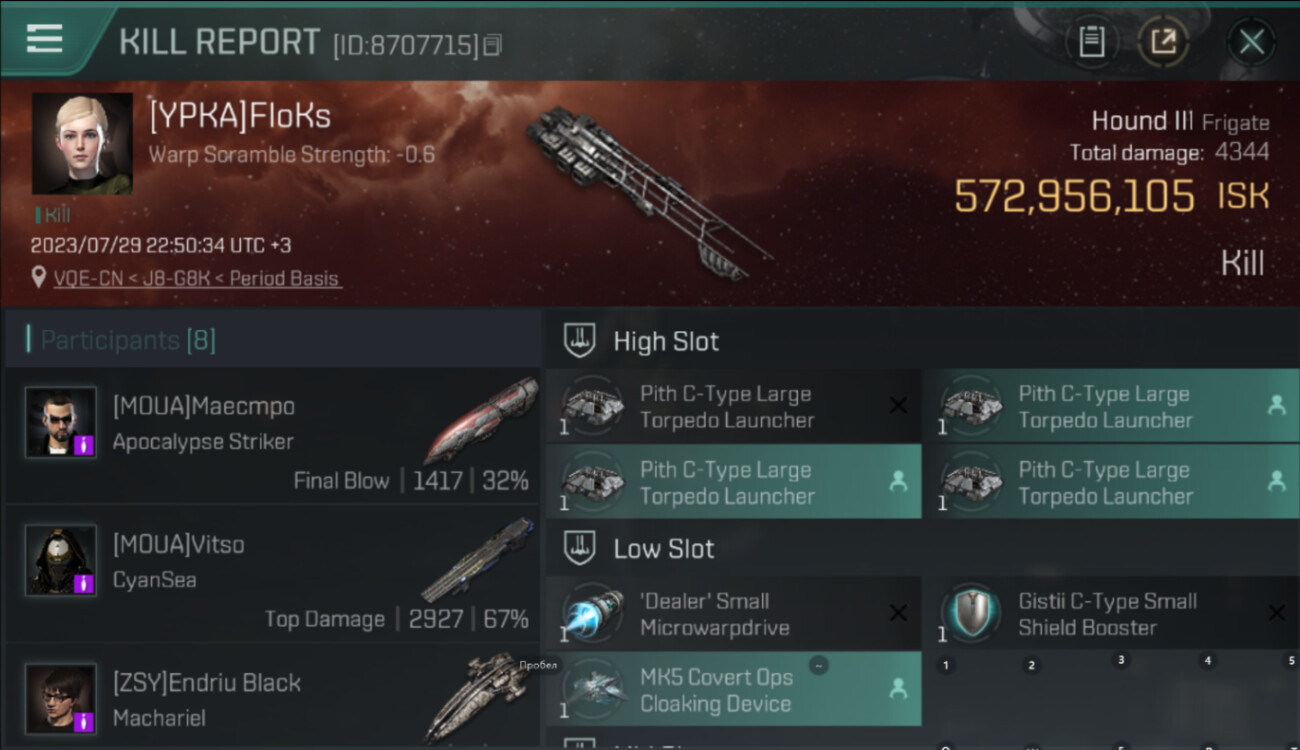
Task: Click the High Slot shield icon
Action: (580, 341)
